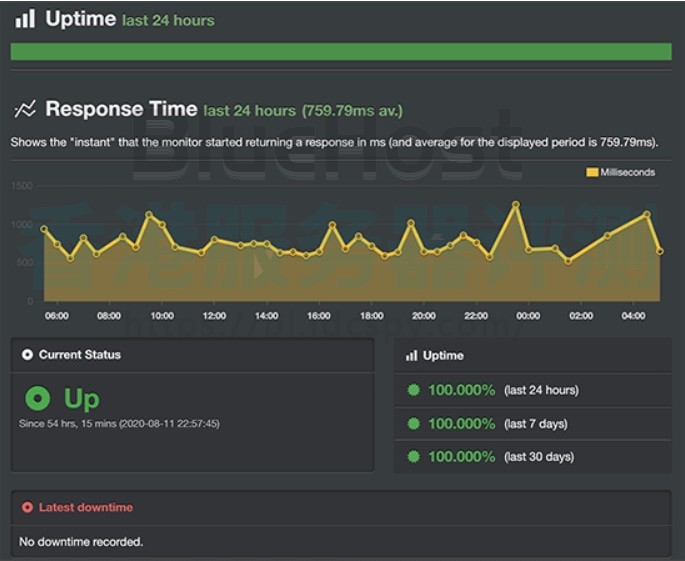Screen dimensions: 685x561
Task: Click the Latest downtime header
Action: [86, 508]
